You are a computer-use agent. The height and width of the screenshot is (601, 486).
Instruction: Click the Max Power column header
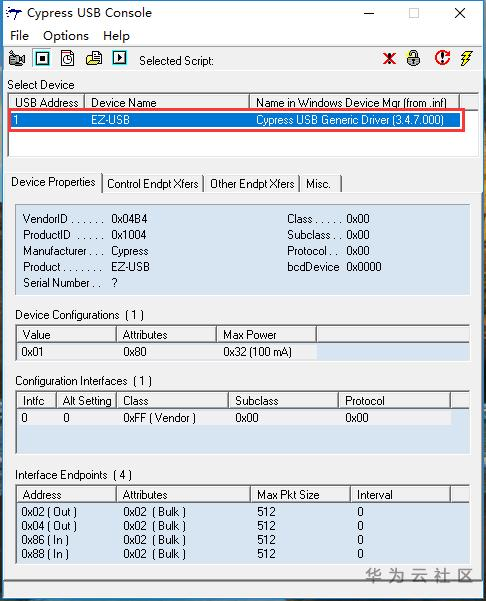coord(267,335)
